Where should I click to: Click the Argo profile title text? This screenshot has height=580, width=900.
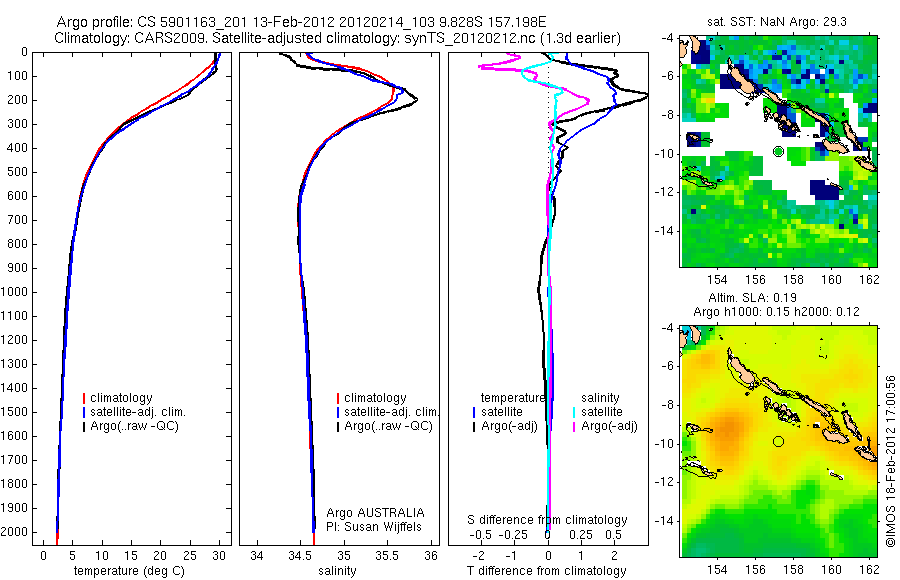(301, 22)
